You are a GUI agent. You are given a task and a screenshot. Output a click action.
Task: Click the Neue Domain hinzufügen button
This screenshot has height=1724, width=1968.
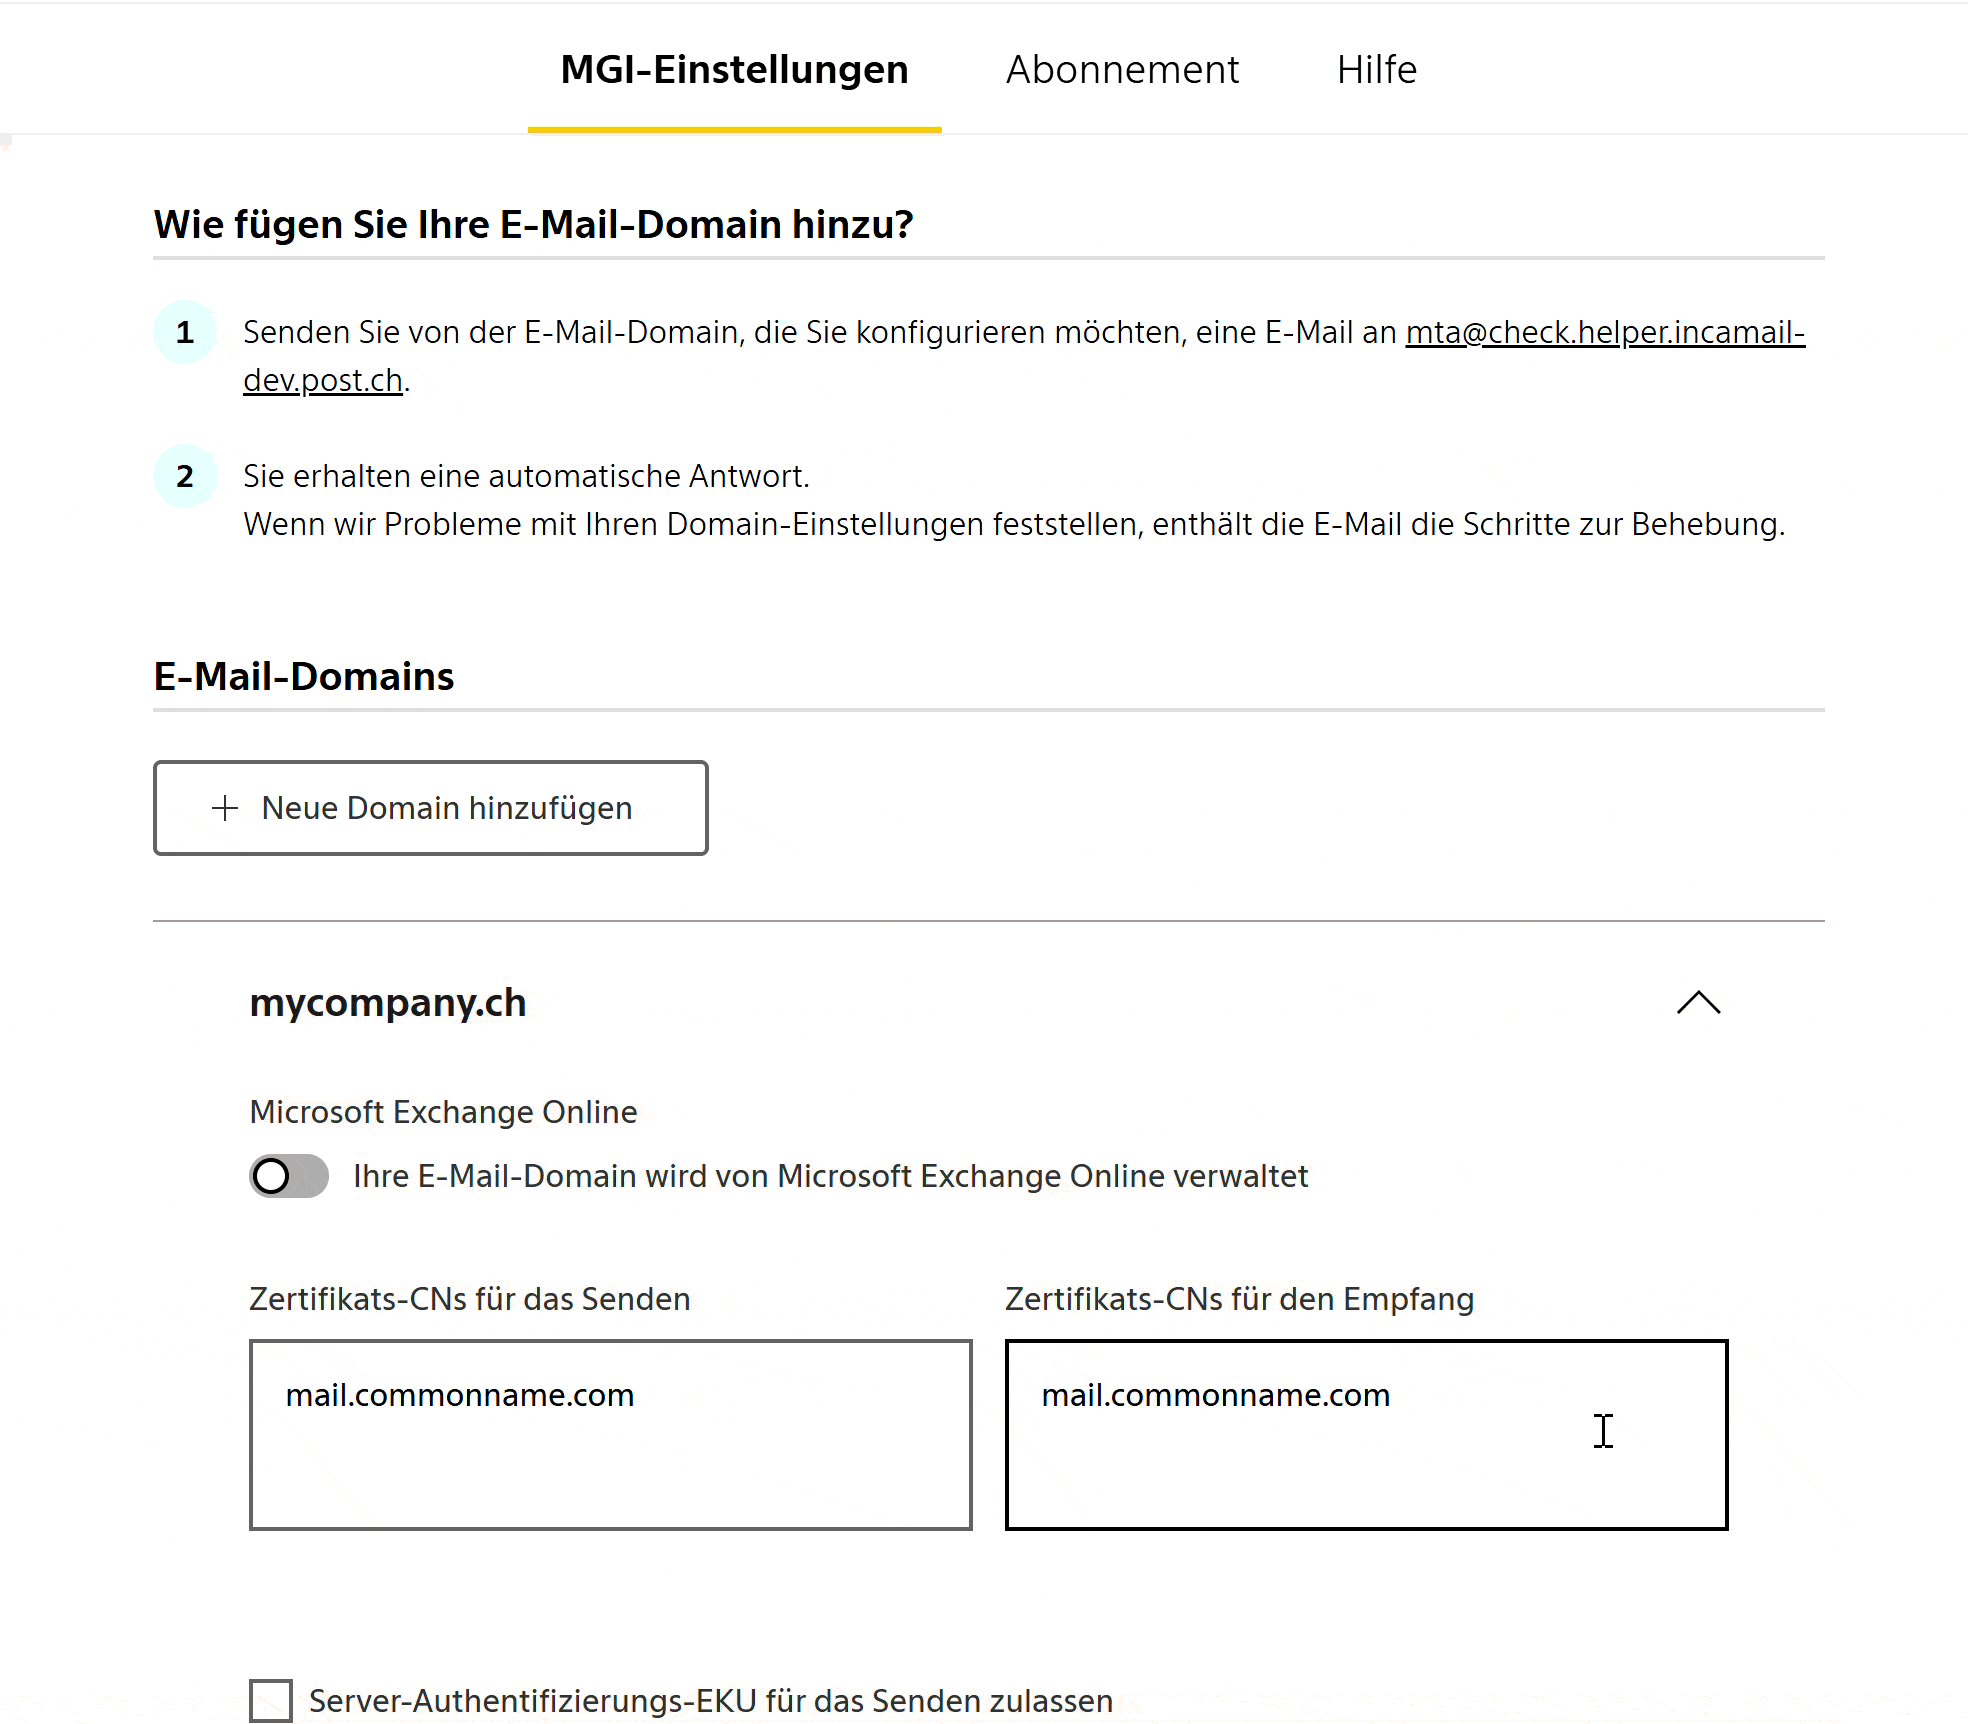[x=431, y=808]
